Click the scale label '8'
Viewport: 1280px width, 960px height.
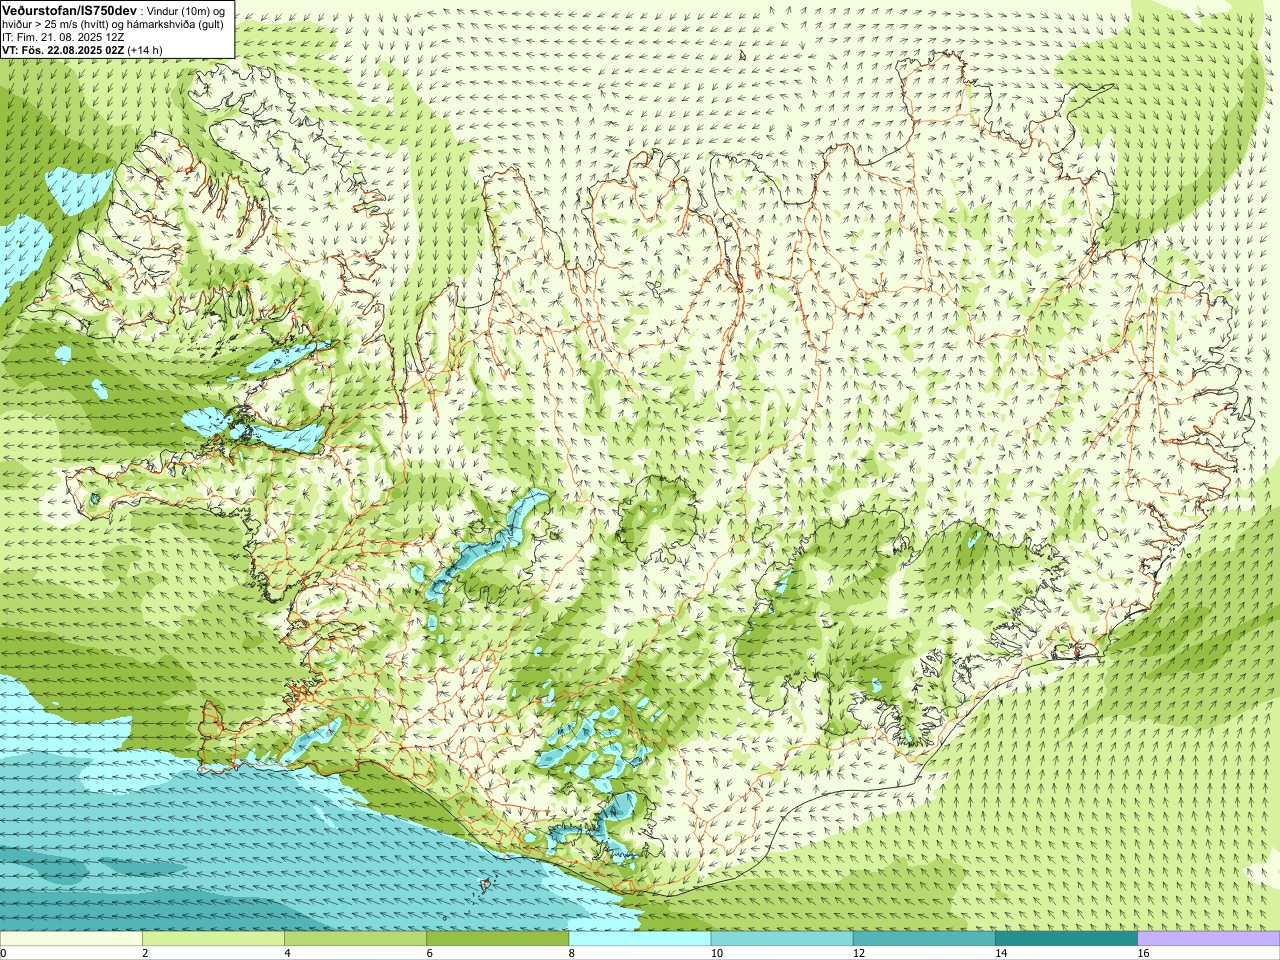pos(571,953)
